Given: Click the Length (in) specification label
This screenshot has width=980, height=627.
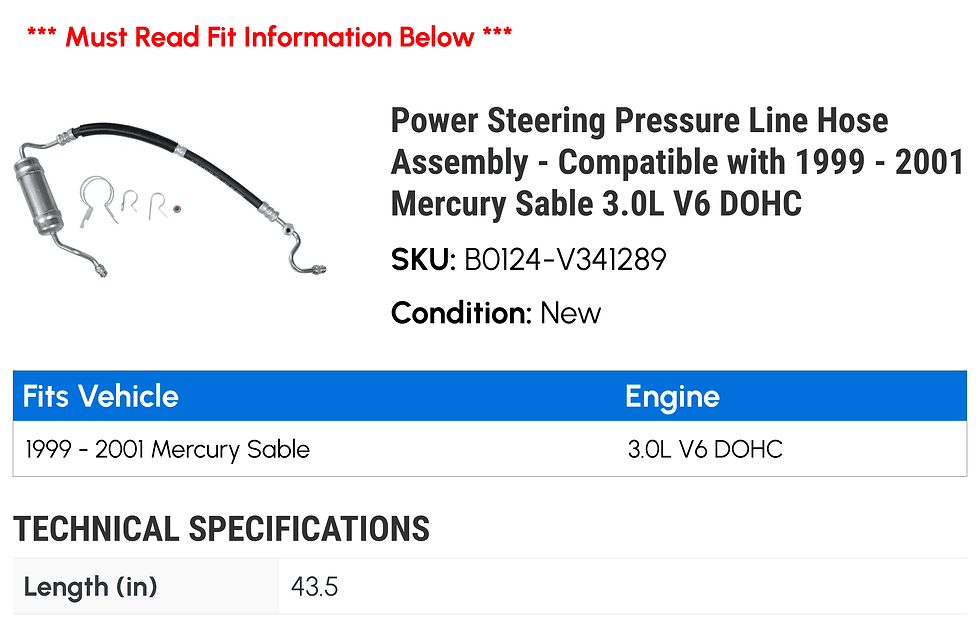Looking at the screenshot, I should (90, 587).
